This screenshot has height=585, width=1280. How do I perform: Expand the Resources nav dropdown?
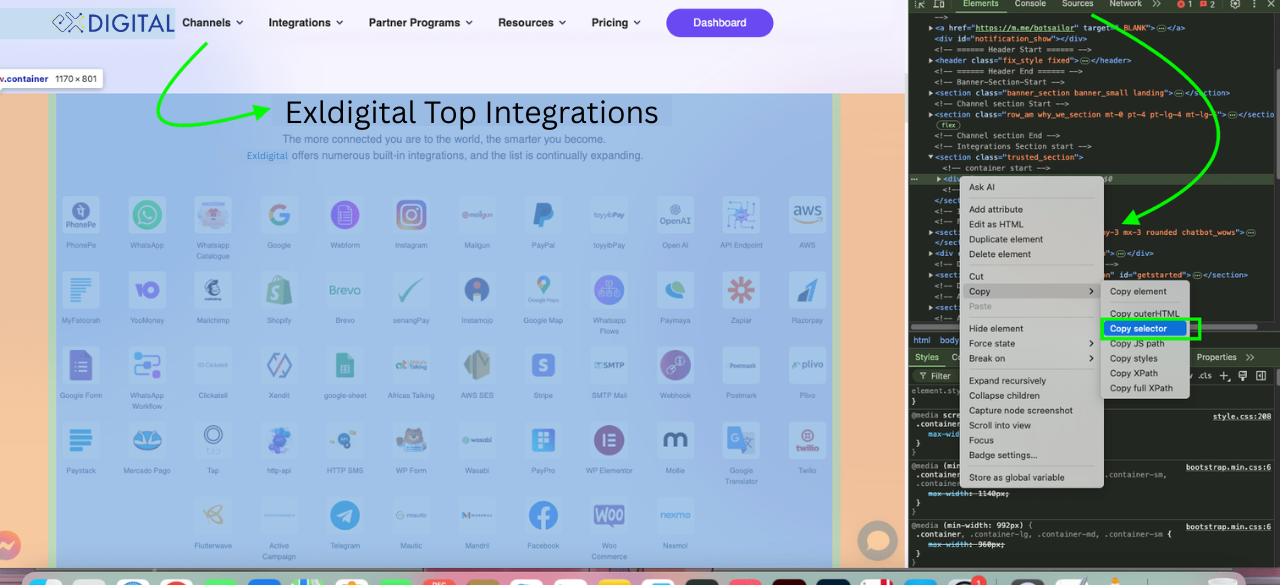coord(532,22)
